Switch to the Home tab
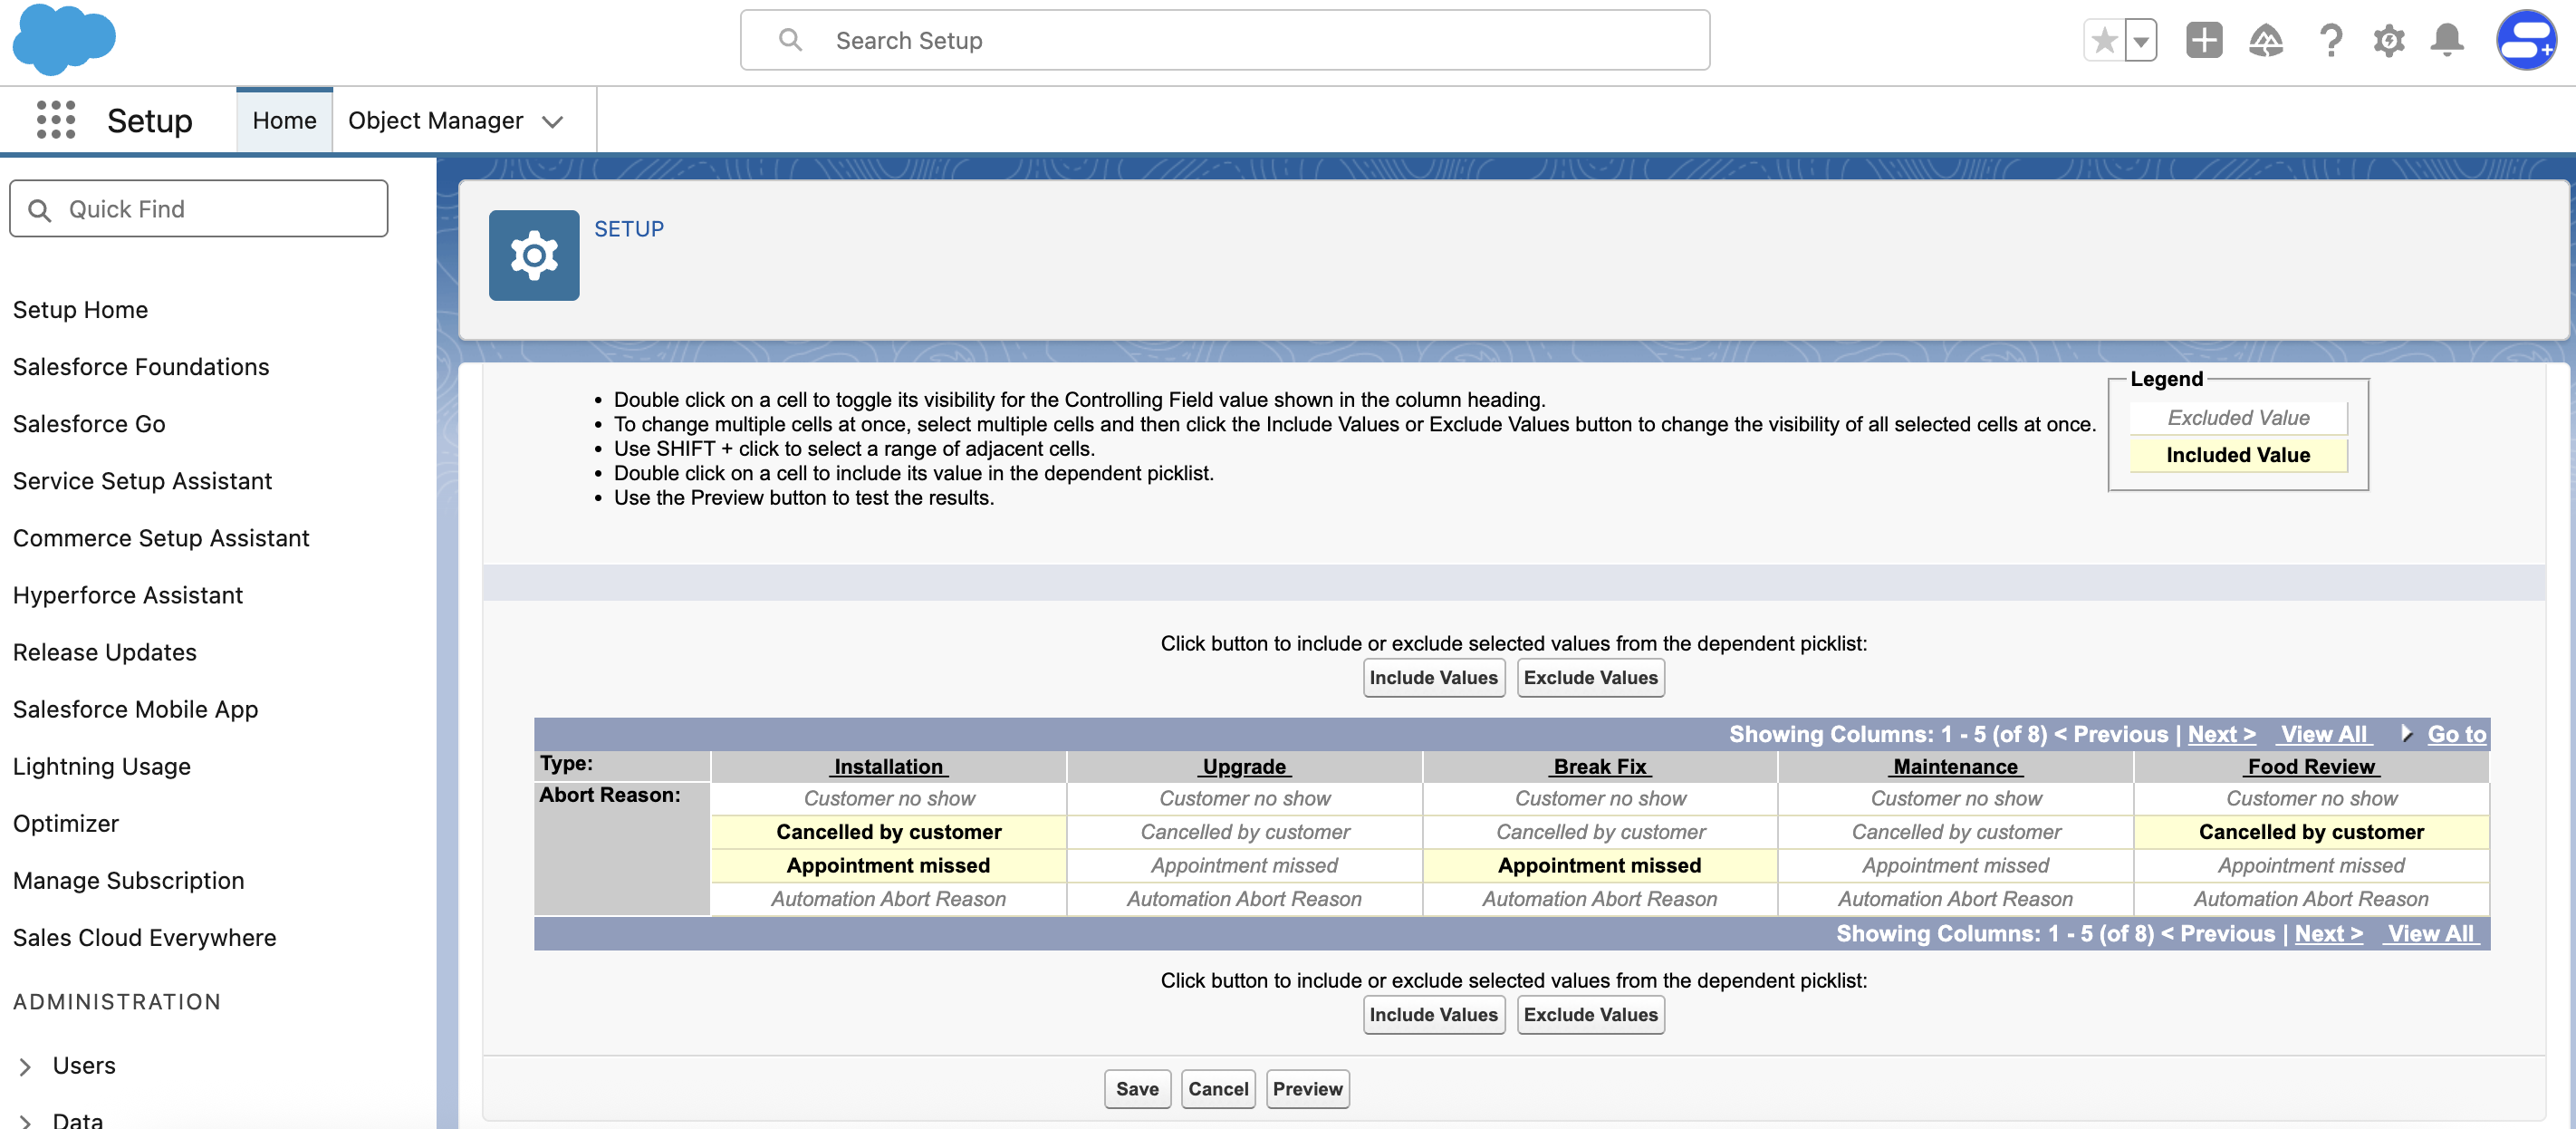The image size is (2576, 1129). pos(284,121)
